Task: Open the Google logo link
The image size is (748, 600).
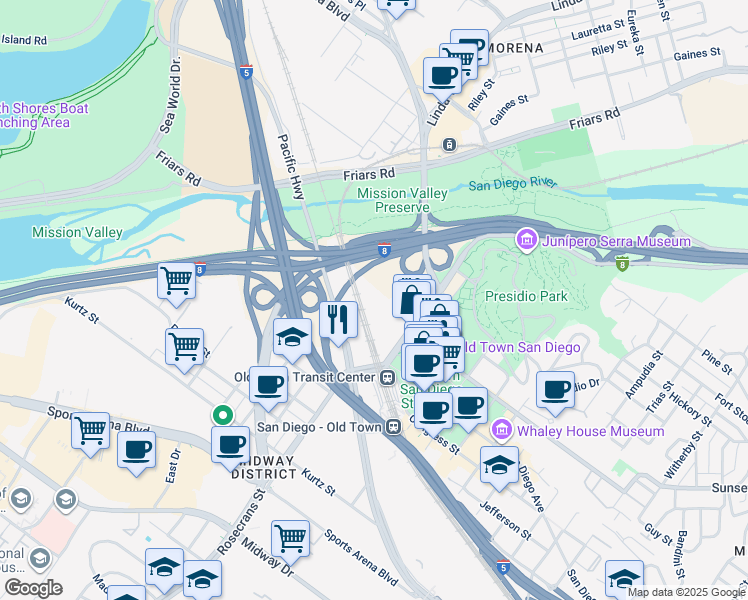Action: click(x=33, y=588)
